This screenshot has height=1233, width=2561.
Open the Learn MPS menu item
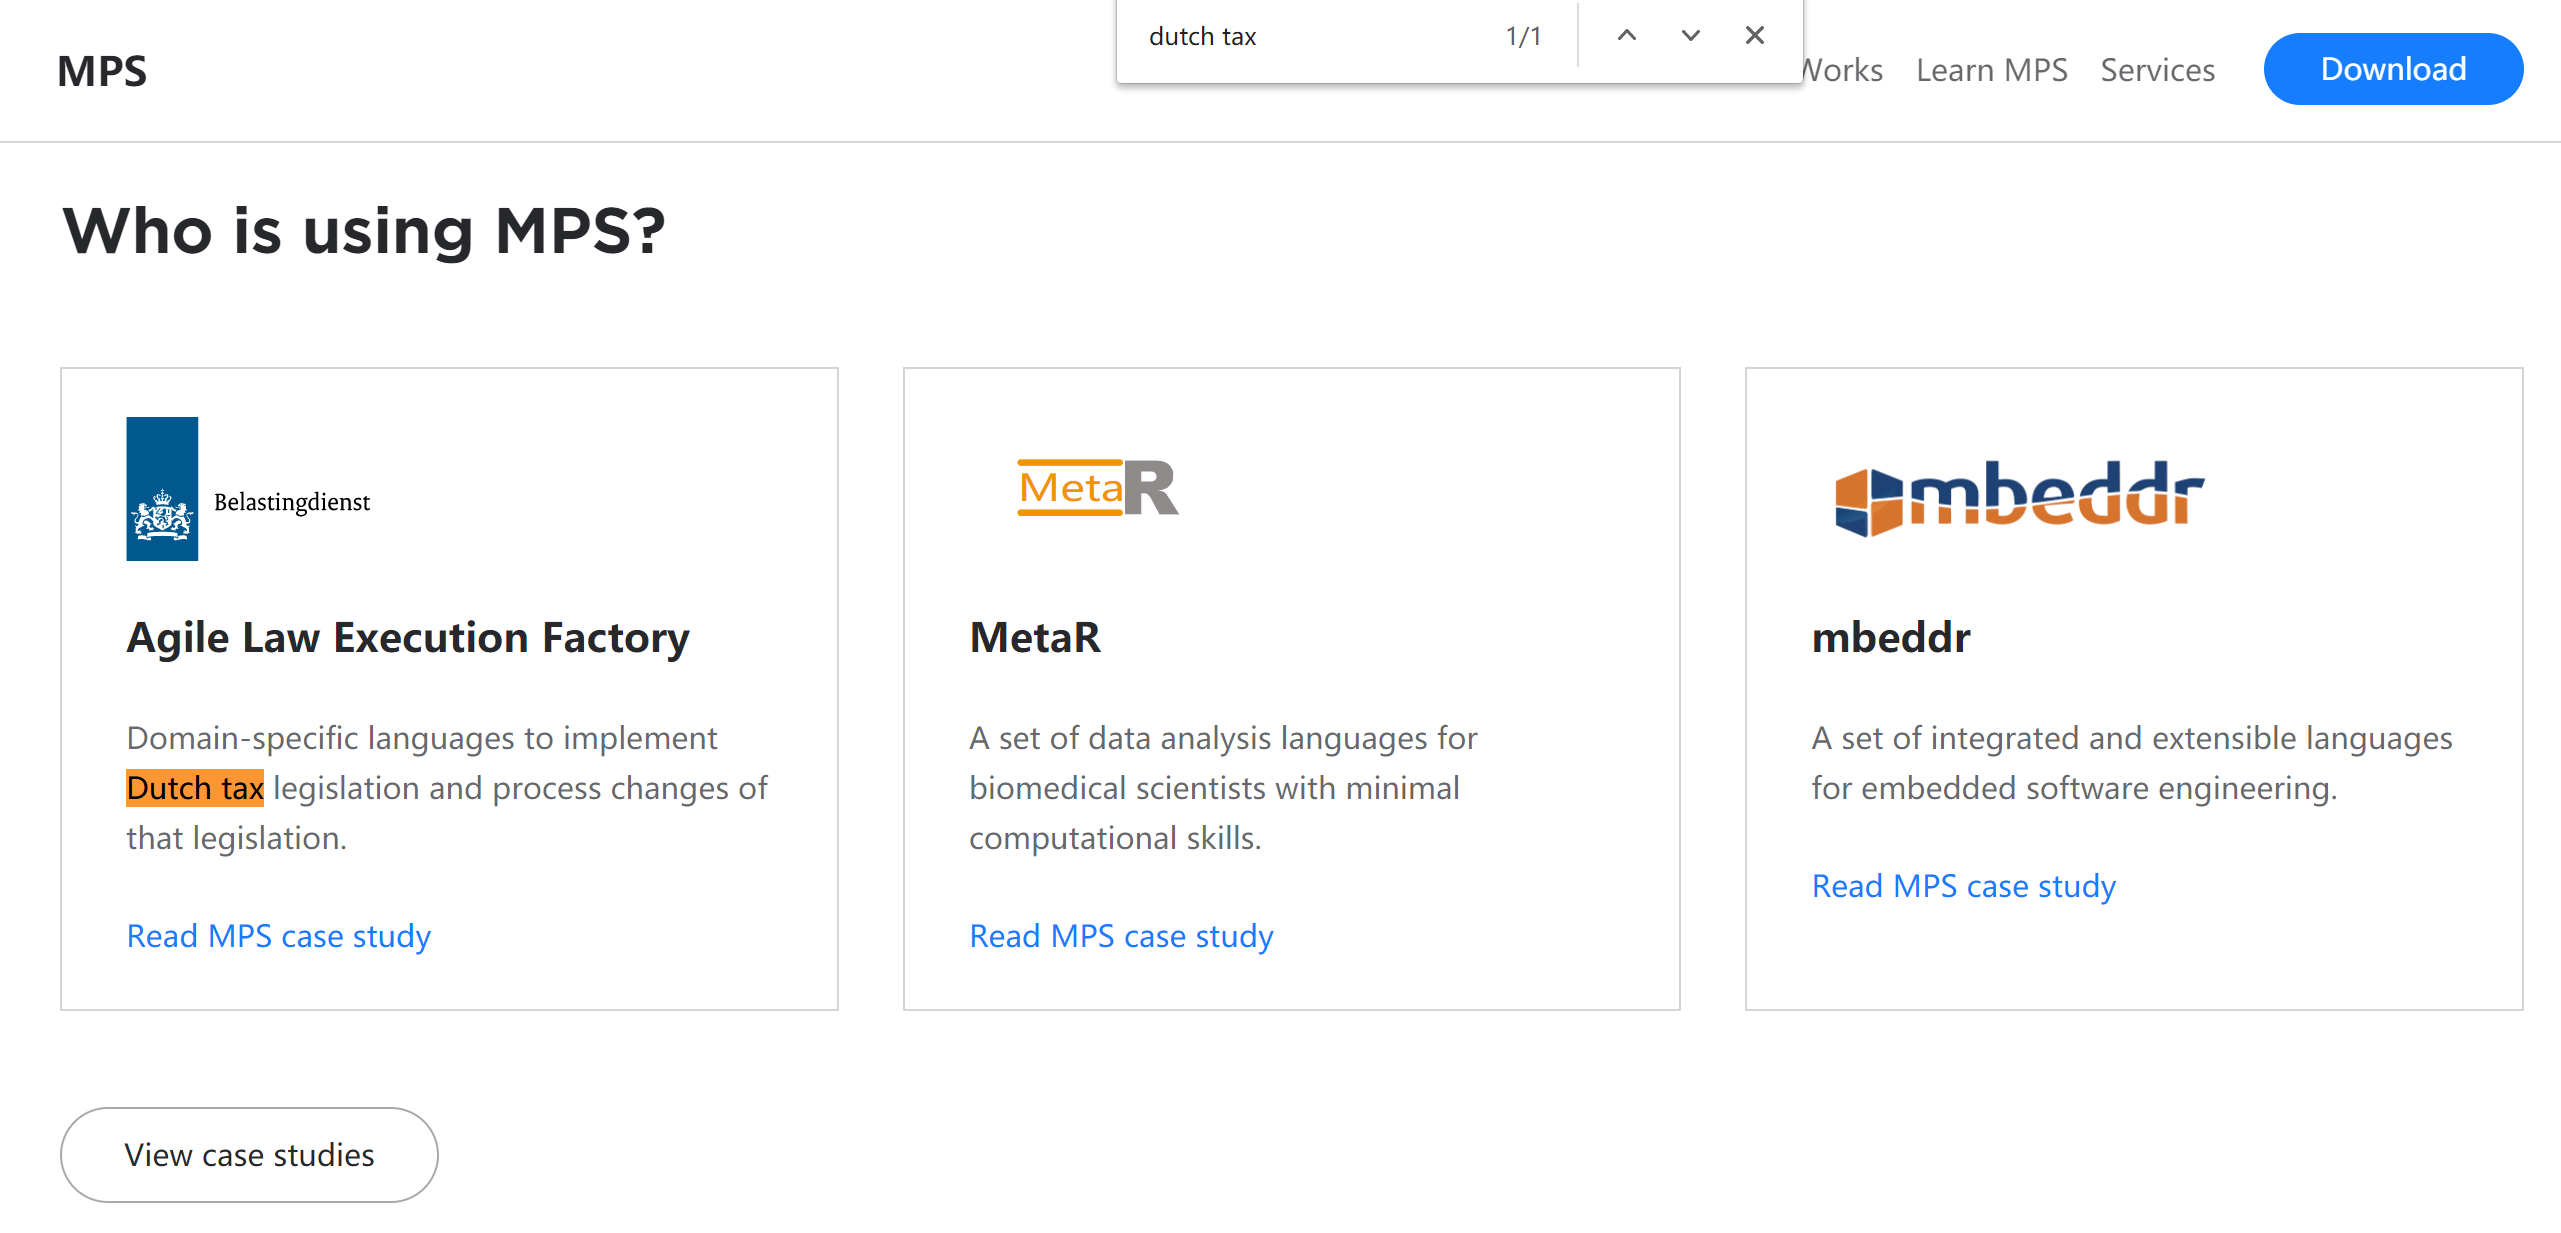(x=1990, y=70)
